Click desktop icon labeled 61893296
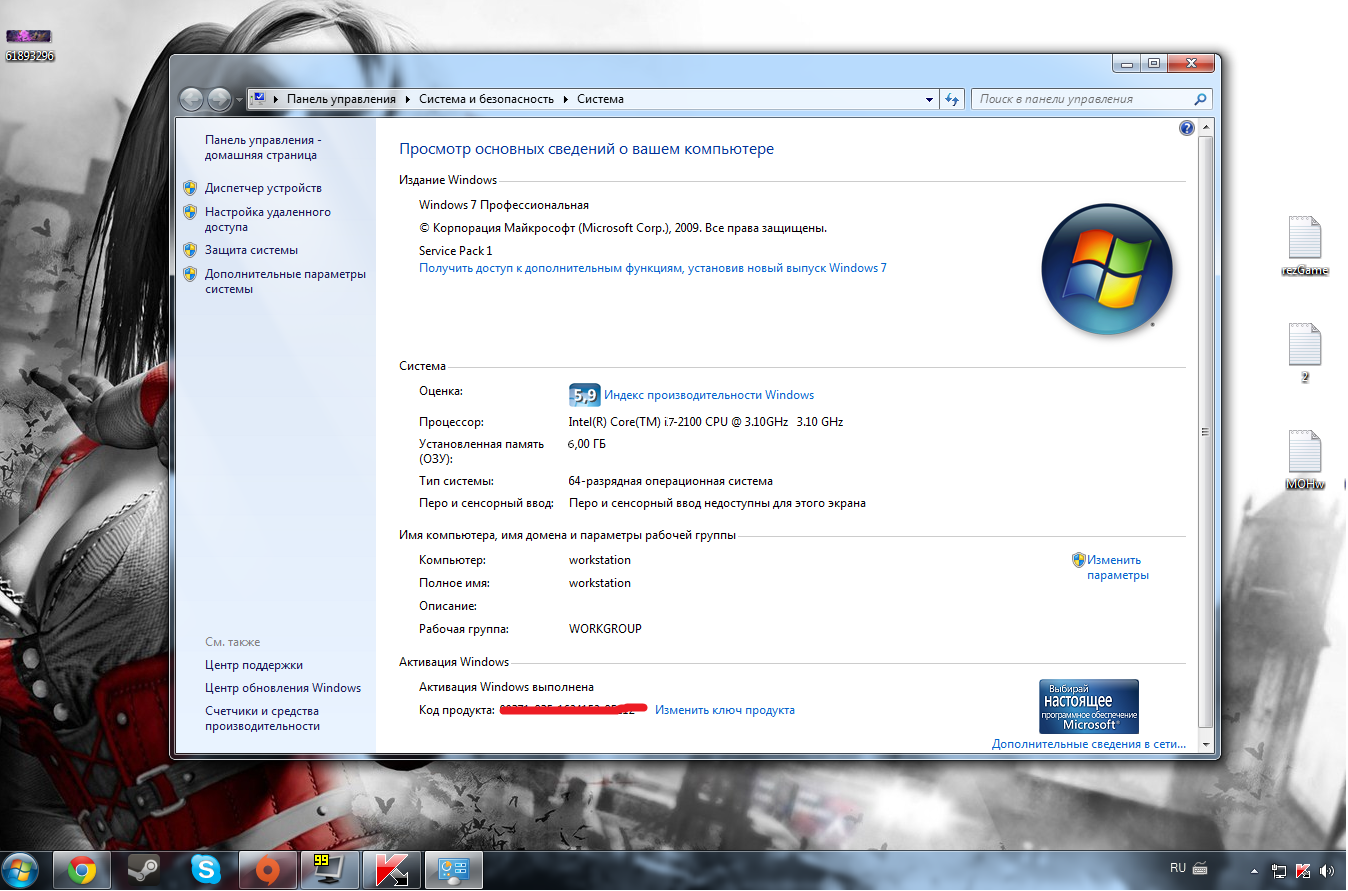This screenshot has height=891, width=1348. [30, 44]
